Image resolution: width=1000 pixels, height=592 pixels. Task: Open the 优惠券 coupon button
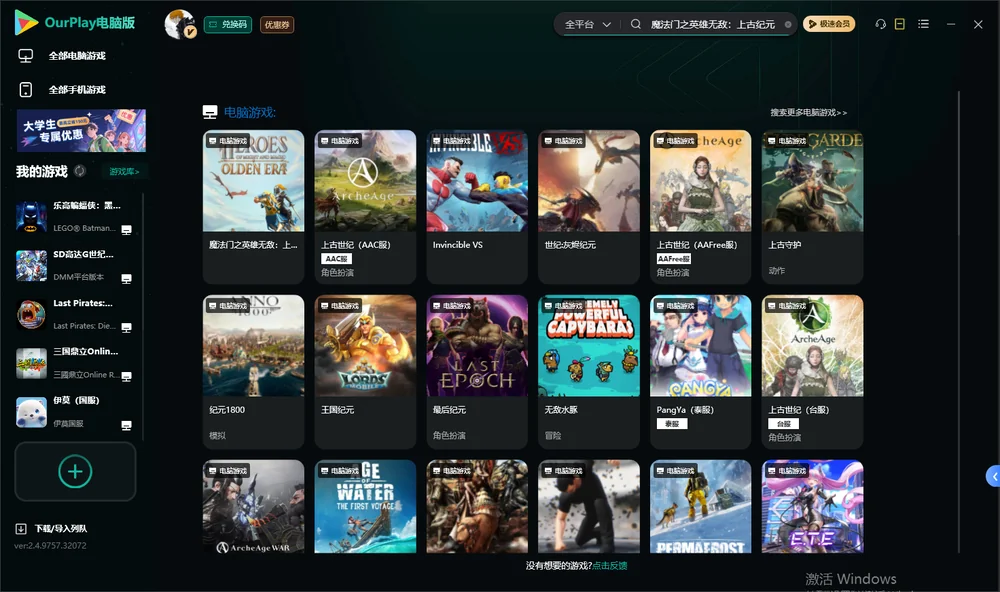(x=277, y=25)
